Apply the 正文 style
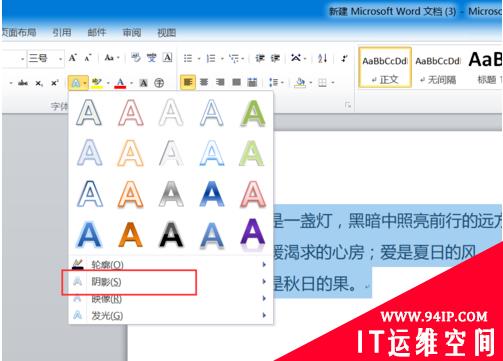The image size is (503, 361). [385, 67]
